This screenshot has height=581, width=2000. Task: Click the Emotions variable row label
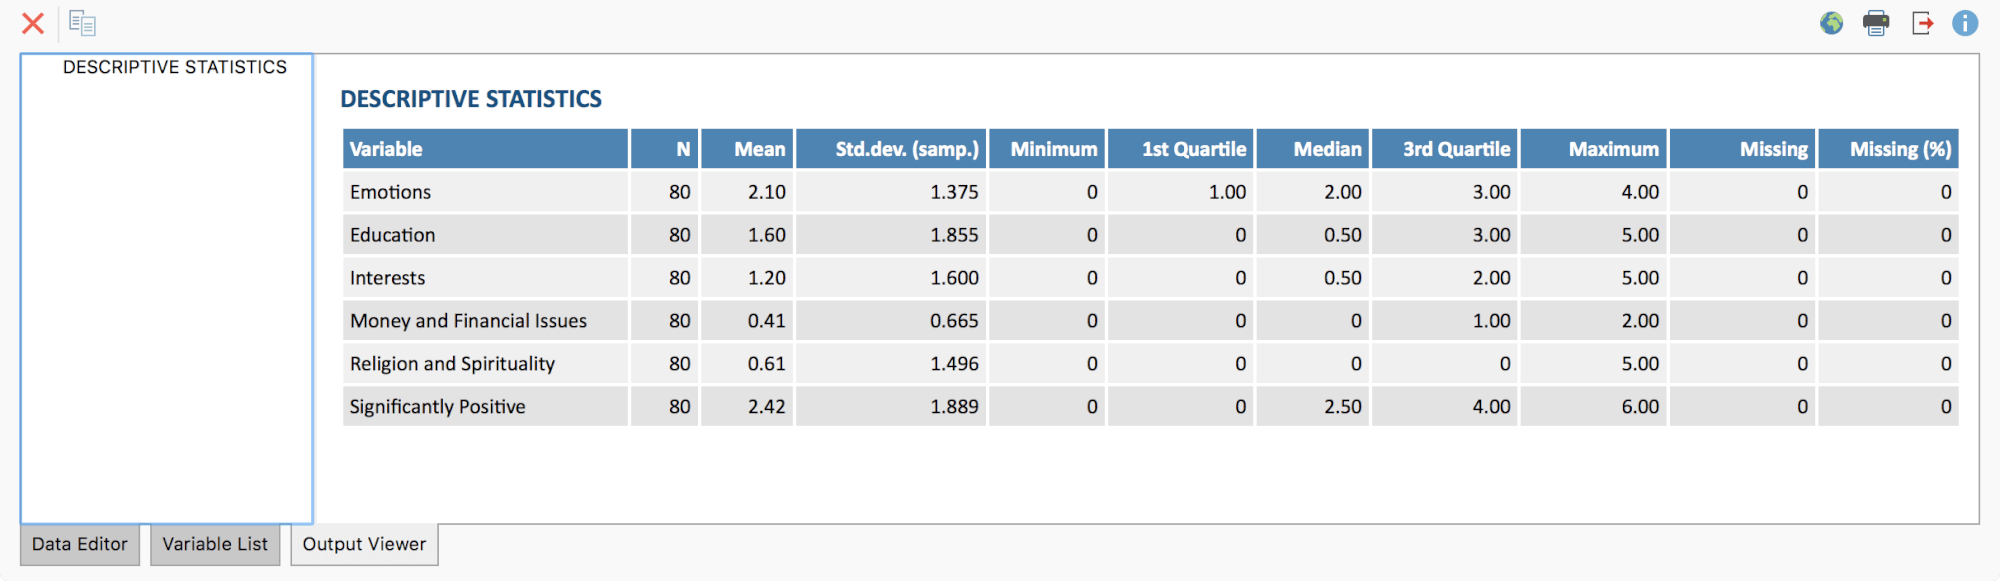390,192
